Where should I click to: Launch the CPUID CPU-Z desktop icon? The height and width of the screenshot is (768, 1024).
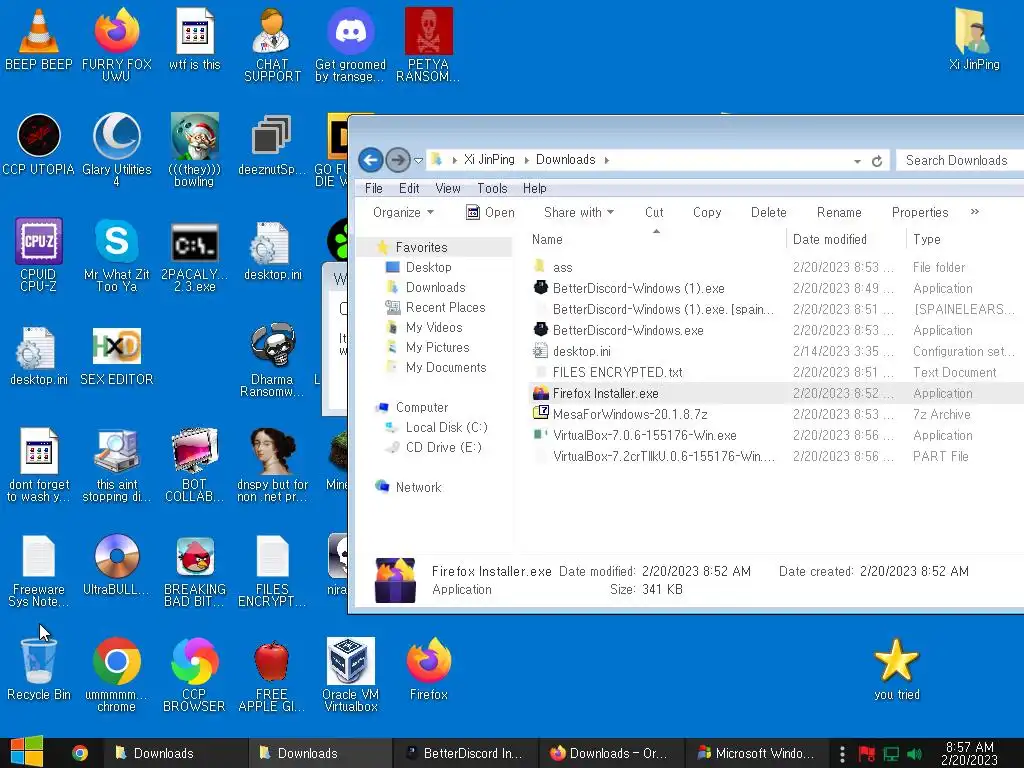pyautogui.click(x=39, y=253)
